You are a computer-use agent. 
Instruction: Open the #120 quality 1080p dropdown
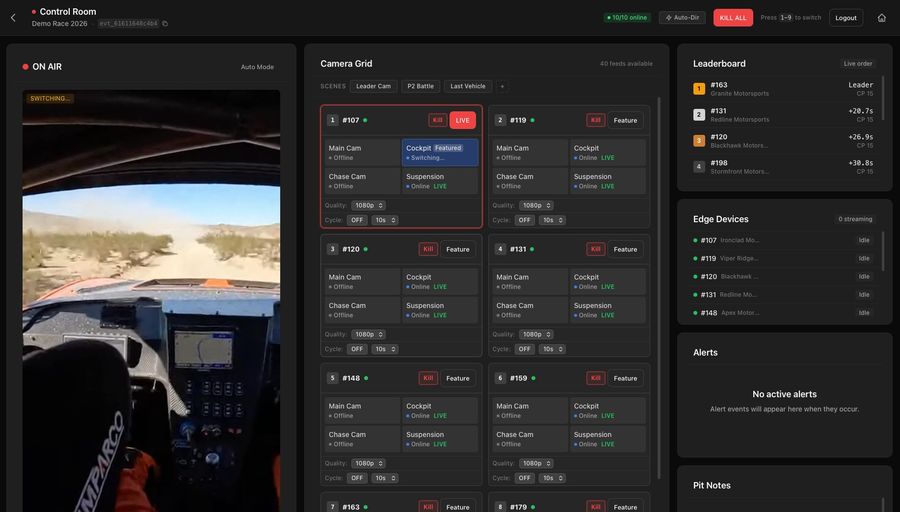(x=368, y=334)
